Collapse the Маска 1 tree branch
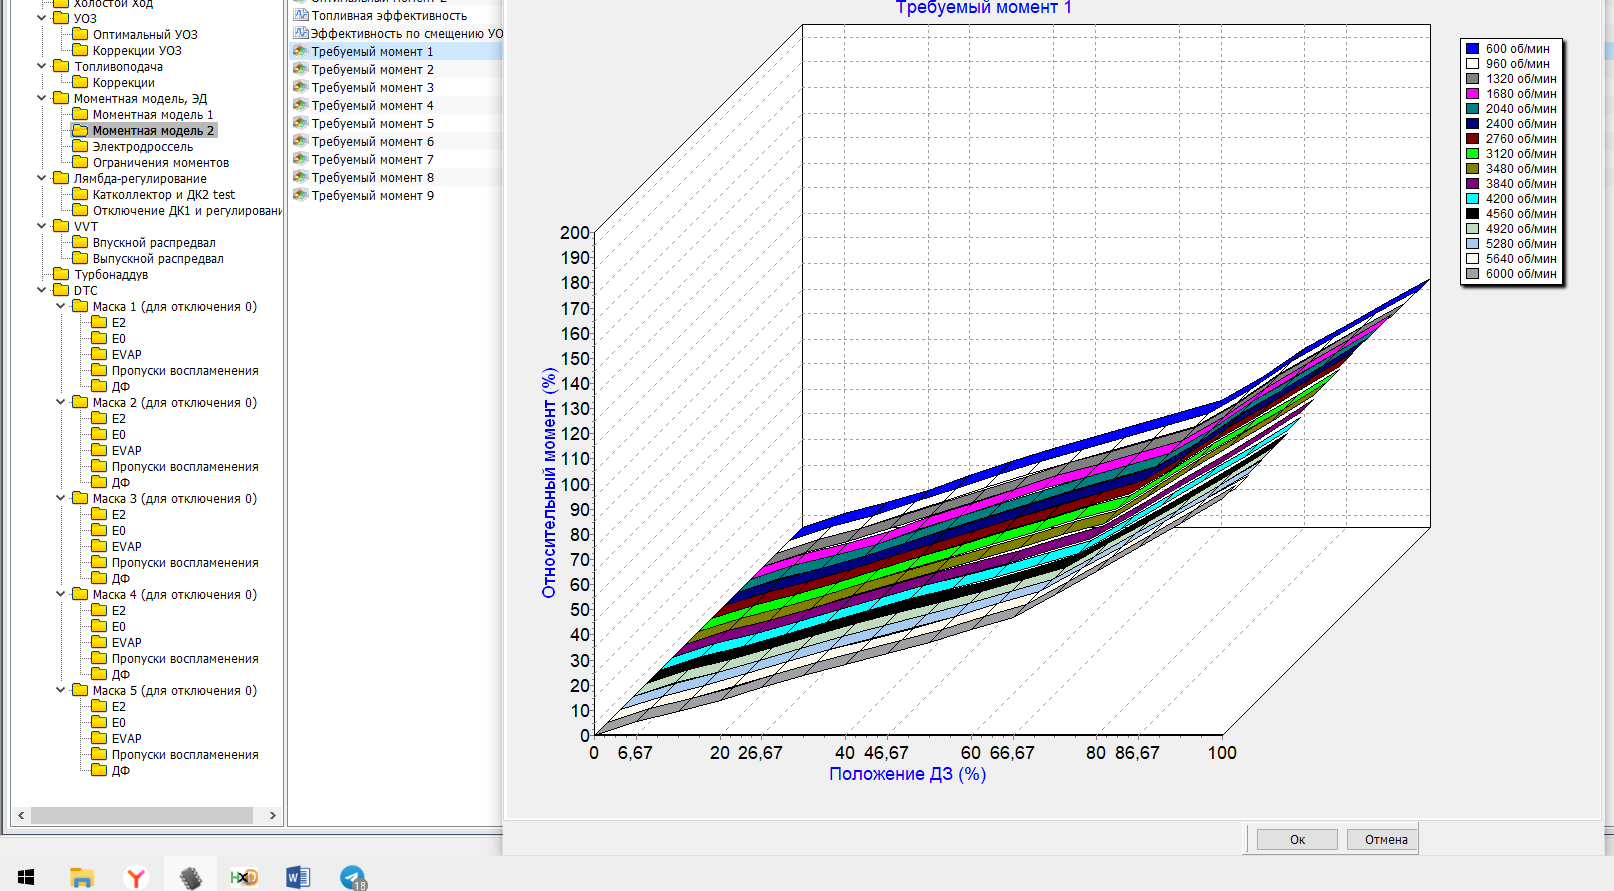1614x891 pixels. tap(61, 307)
